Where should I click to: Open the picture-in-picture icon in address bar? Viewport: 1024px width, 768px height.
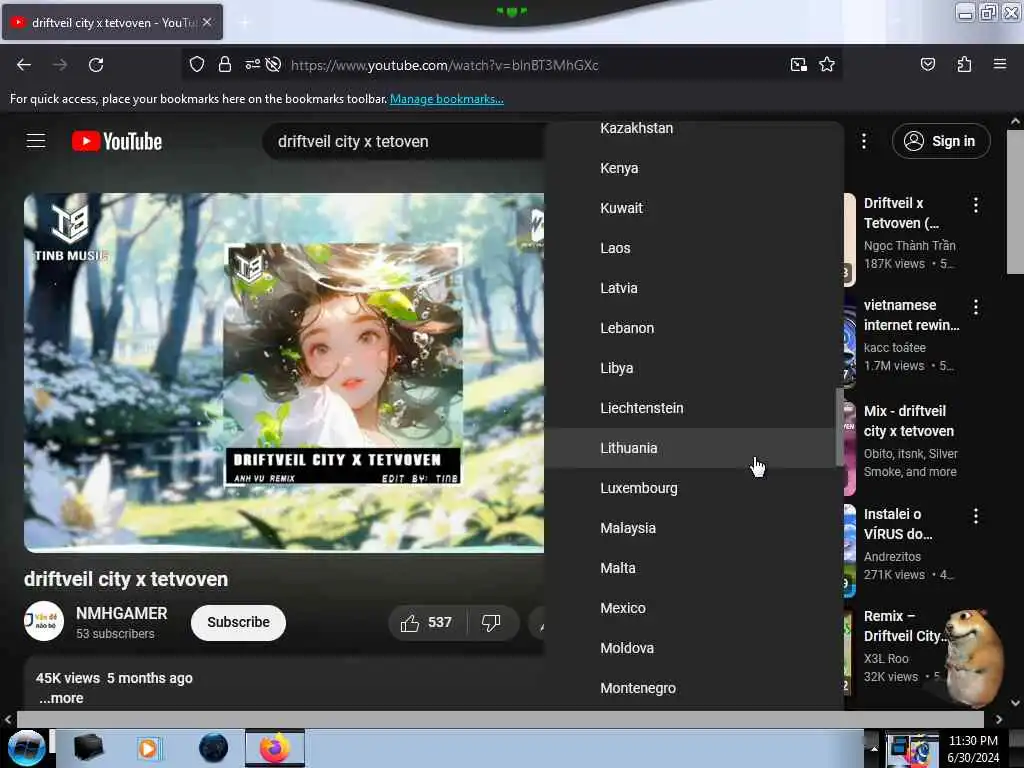[x=799, y=65]
